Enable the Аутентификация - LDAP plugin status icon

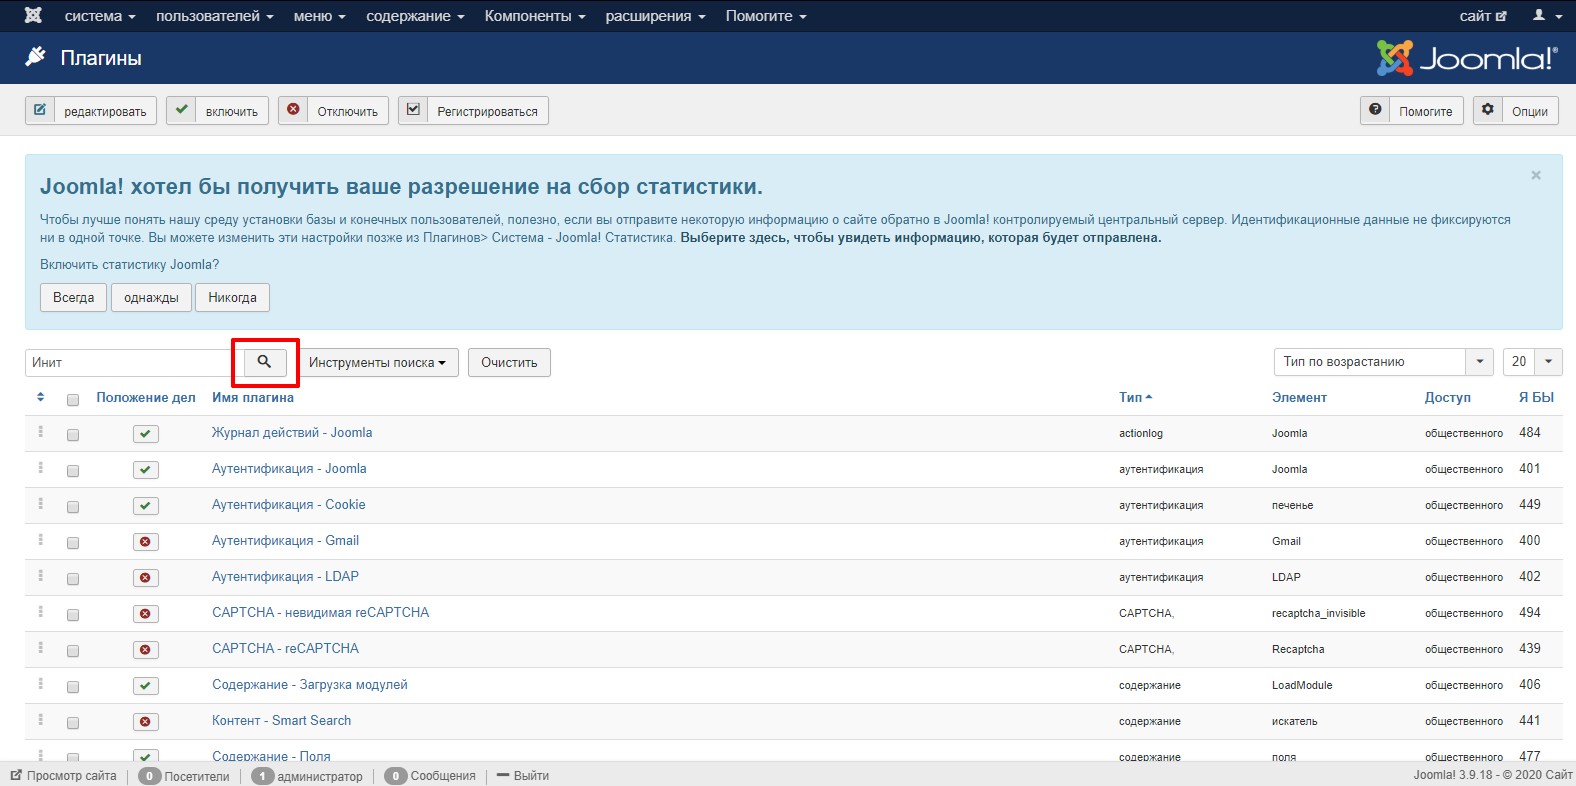(x=146, y=578)
